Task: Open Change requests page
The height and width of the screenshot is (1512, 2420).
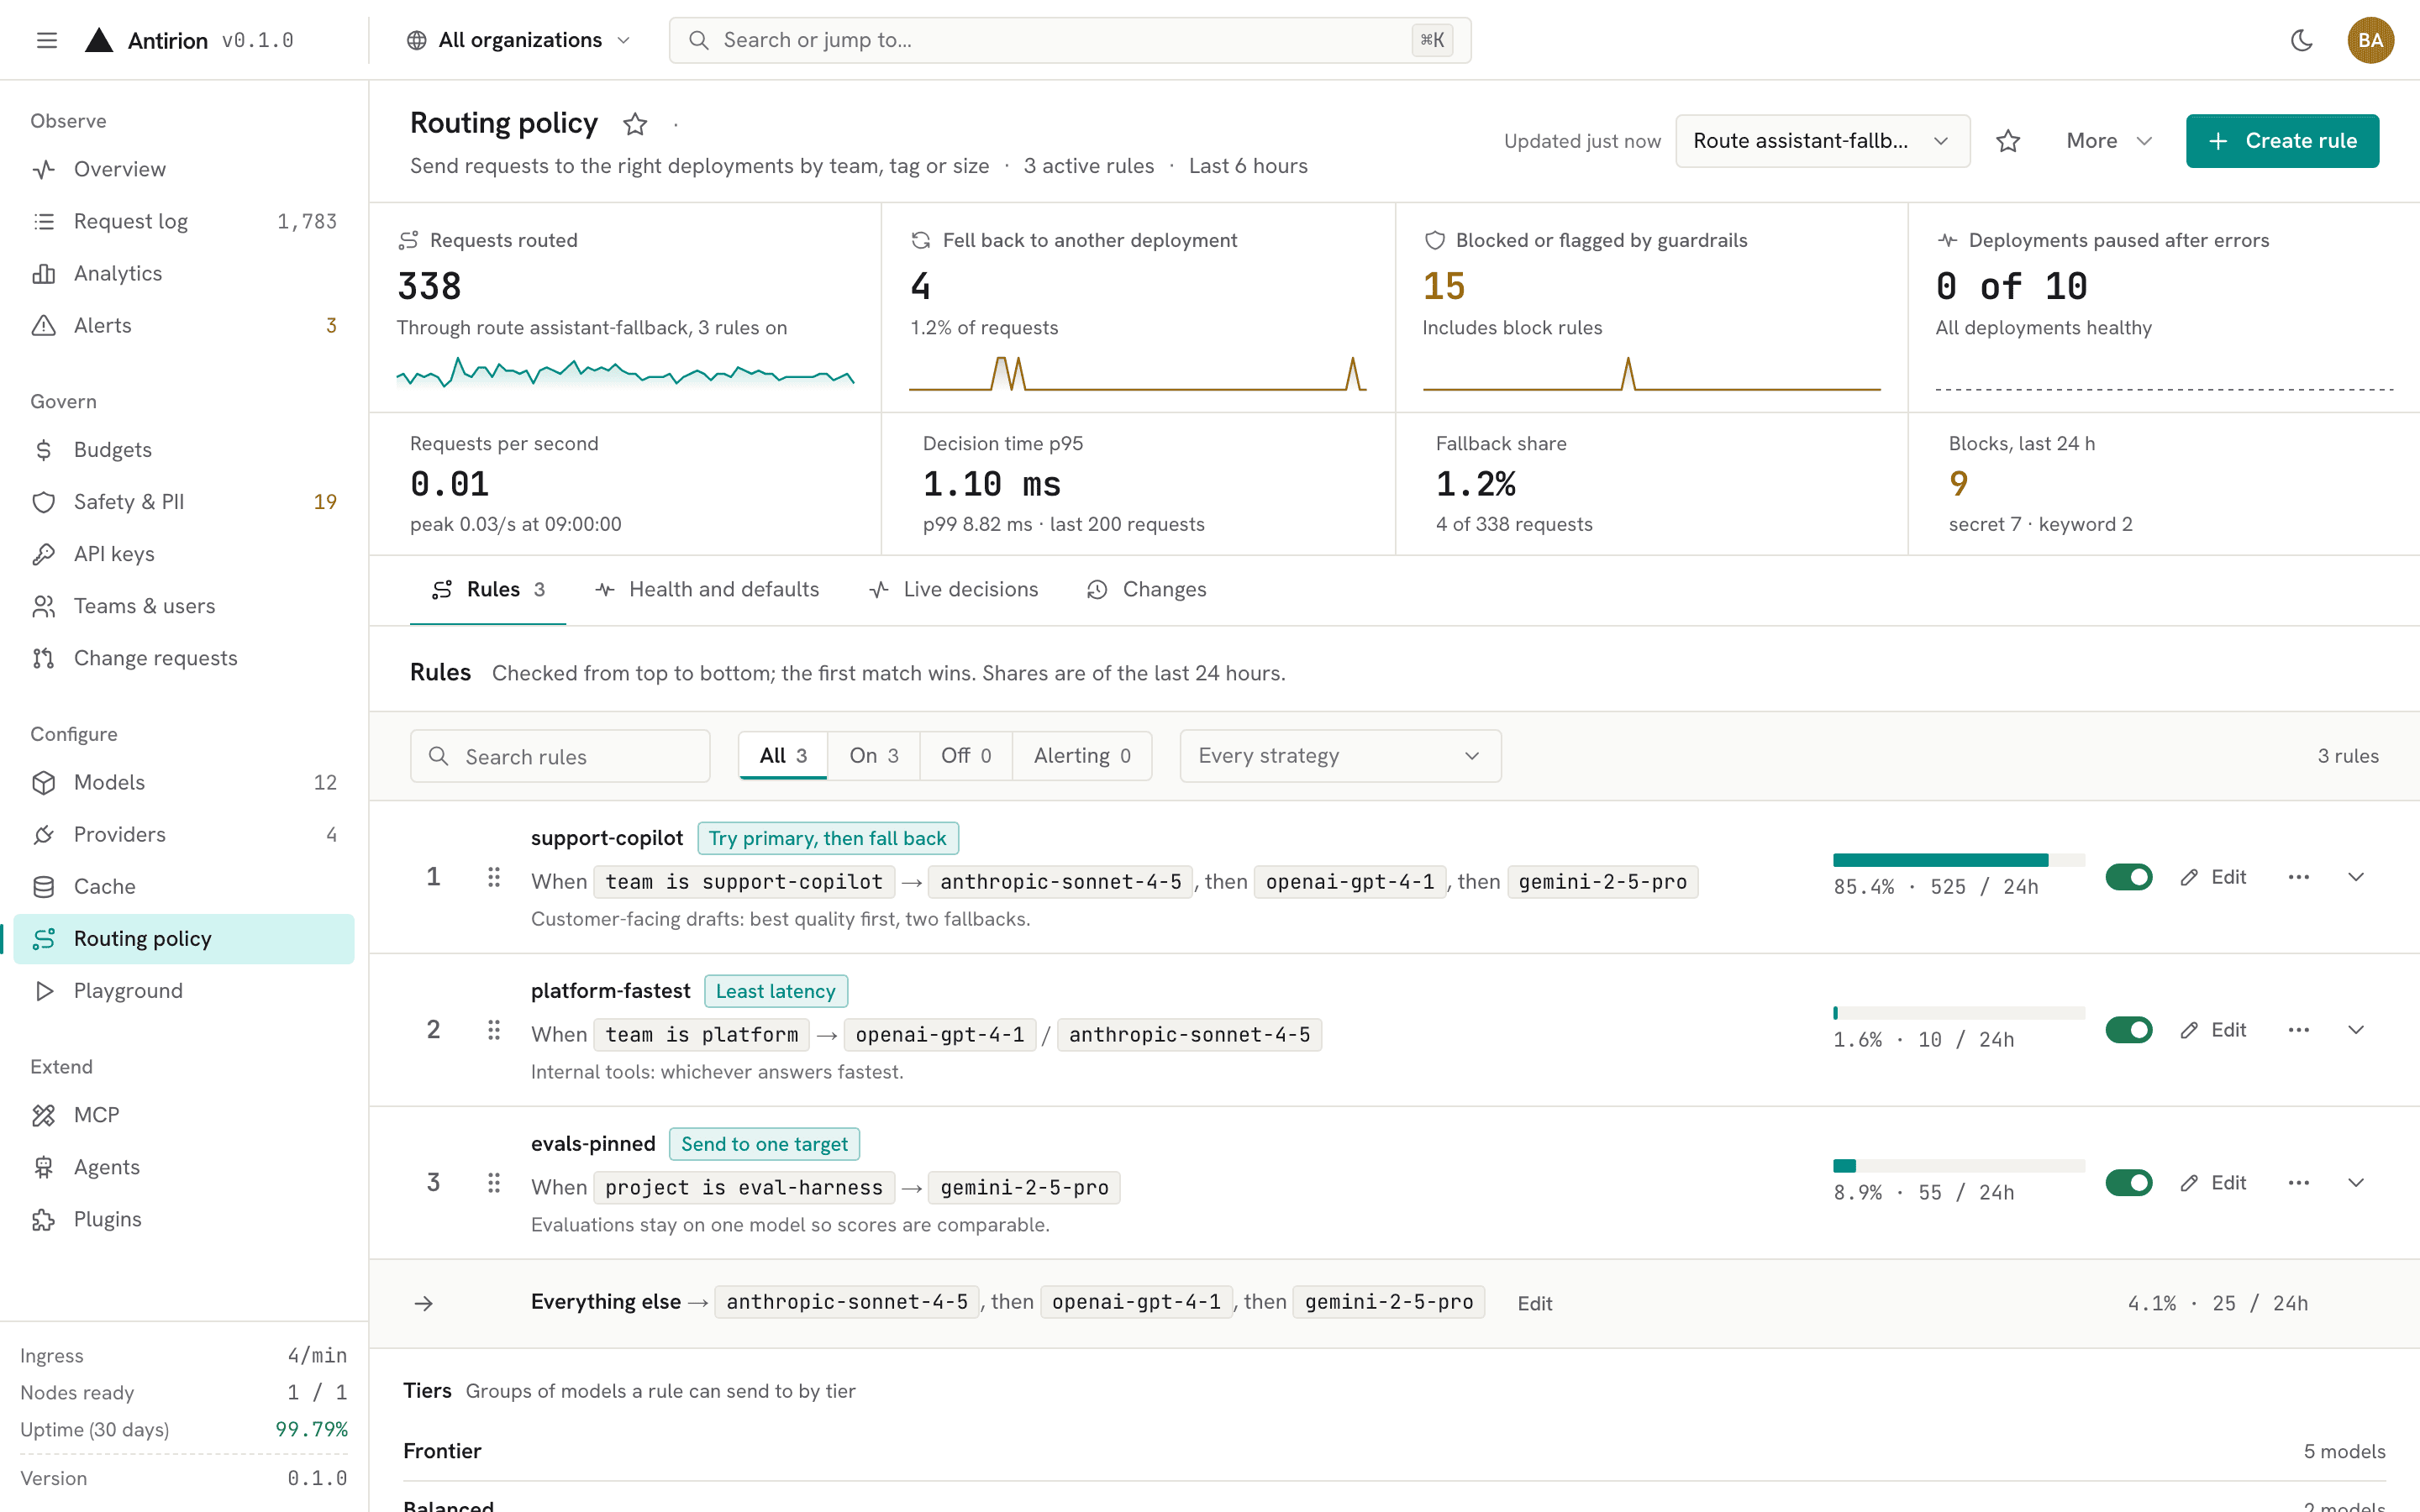Action: [x=184, y=658]
